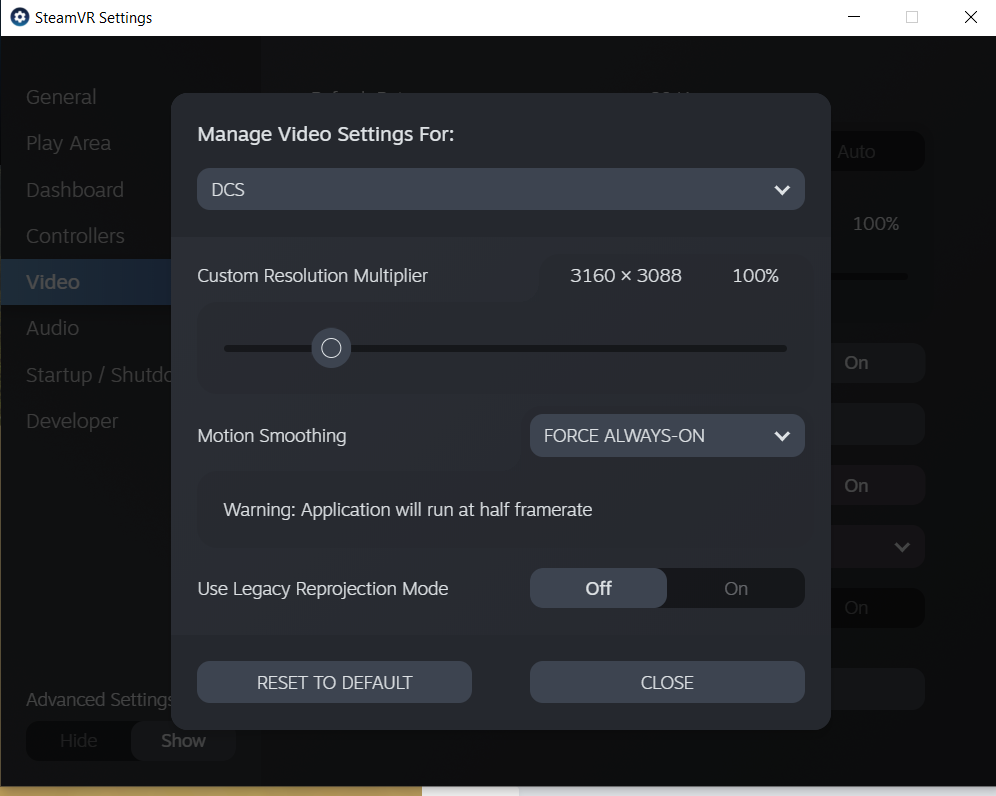Click the half framerate warning text
Viewport: 996px width, 796px height.
point(408,509)
